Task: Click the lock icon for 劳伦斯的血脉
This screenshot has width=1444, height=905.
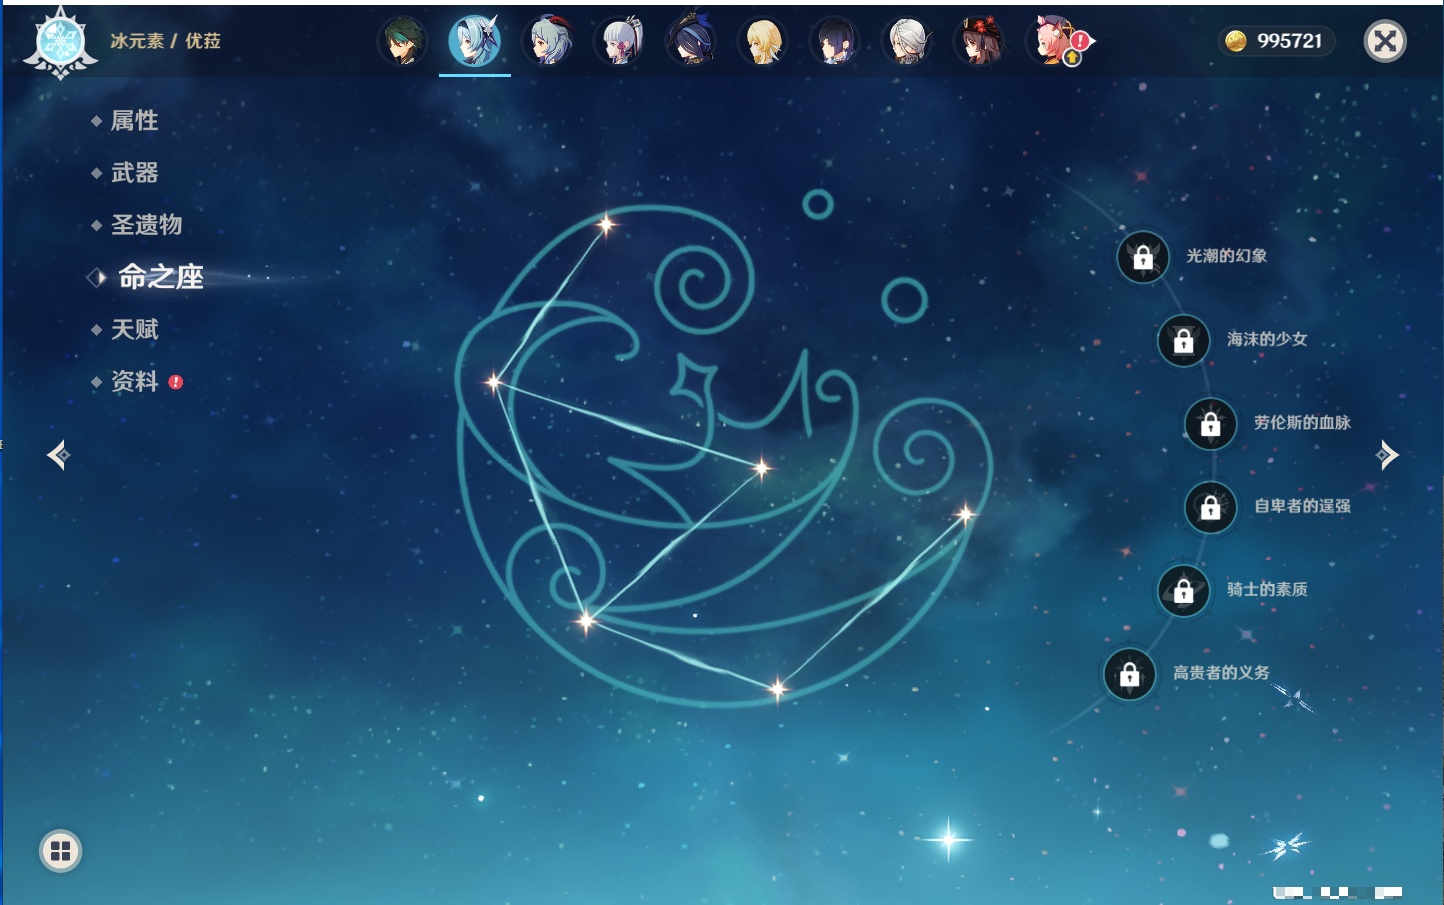Action: 1211,423
